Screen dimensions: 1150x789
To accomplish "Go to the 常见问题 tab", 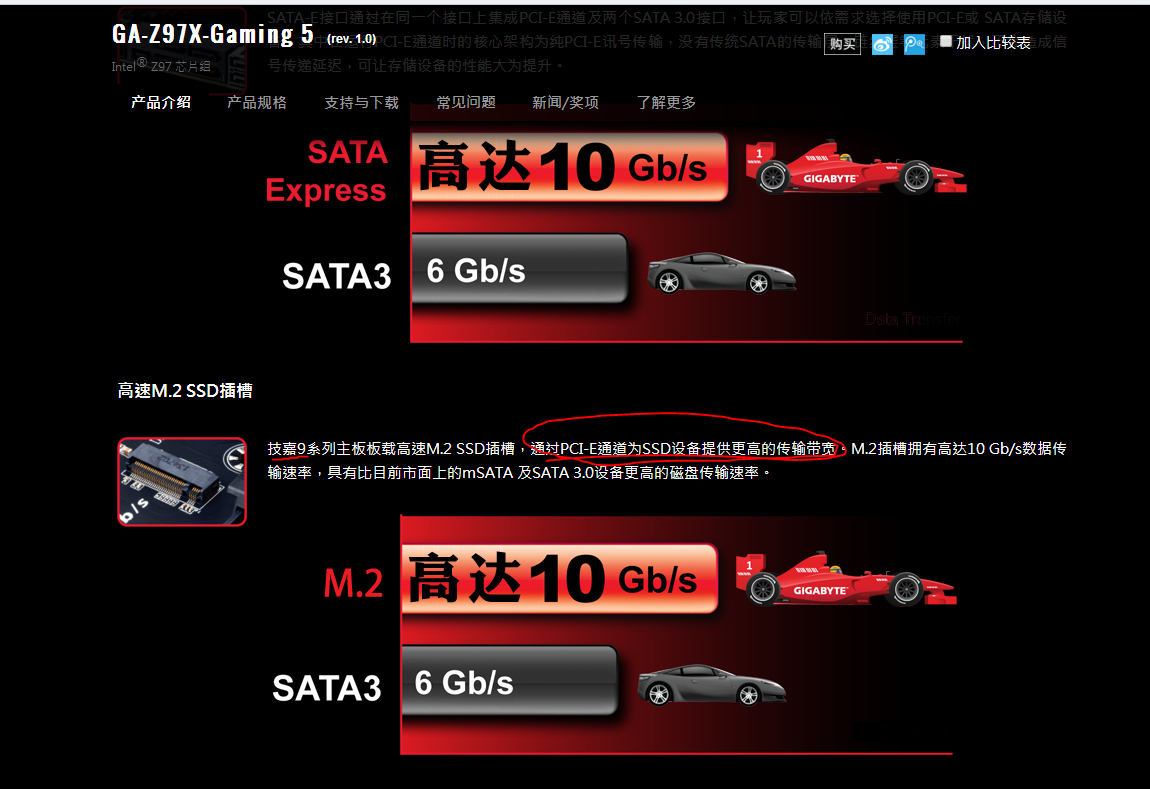I will click(x=466, y=103).
